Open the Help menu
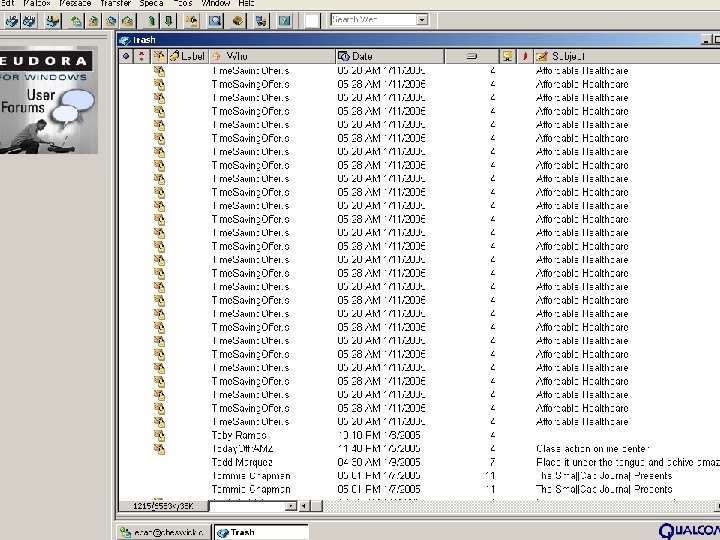The image size is (720, 540). [246, 3]
